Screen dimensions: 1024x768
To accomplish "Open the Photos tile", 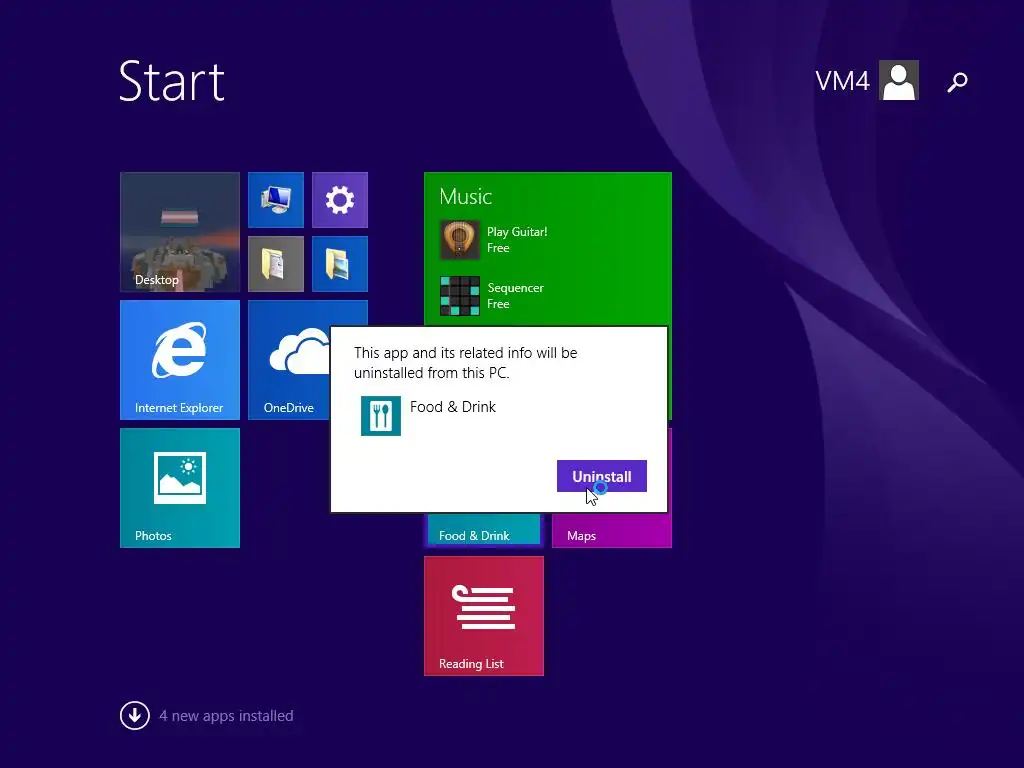I will [x=180, y=488].
